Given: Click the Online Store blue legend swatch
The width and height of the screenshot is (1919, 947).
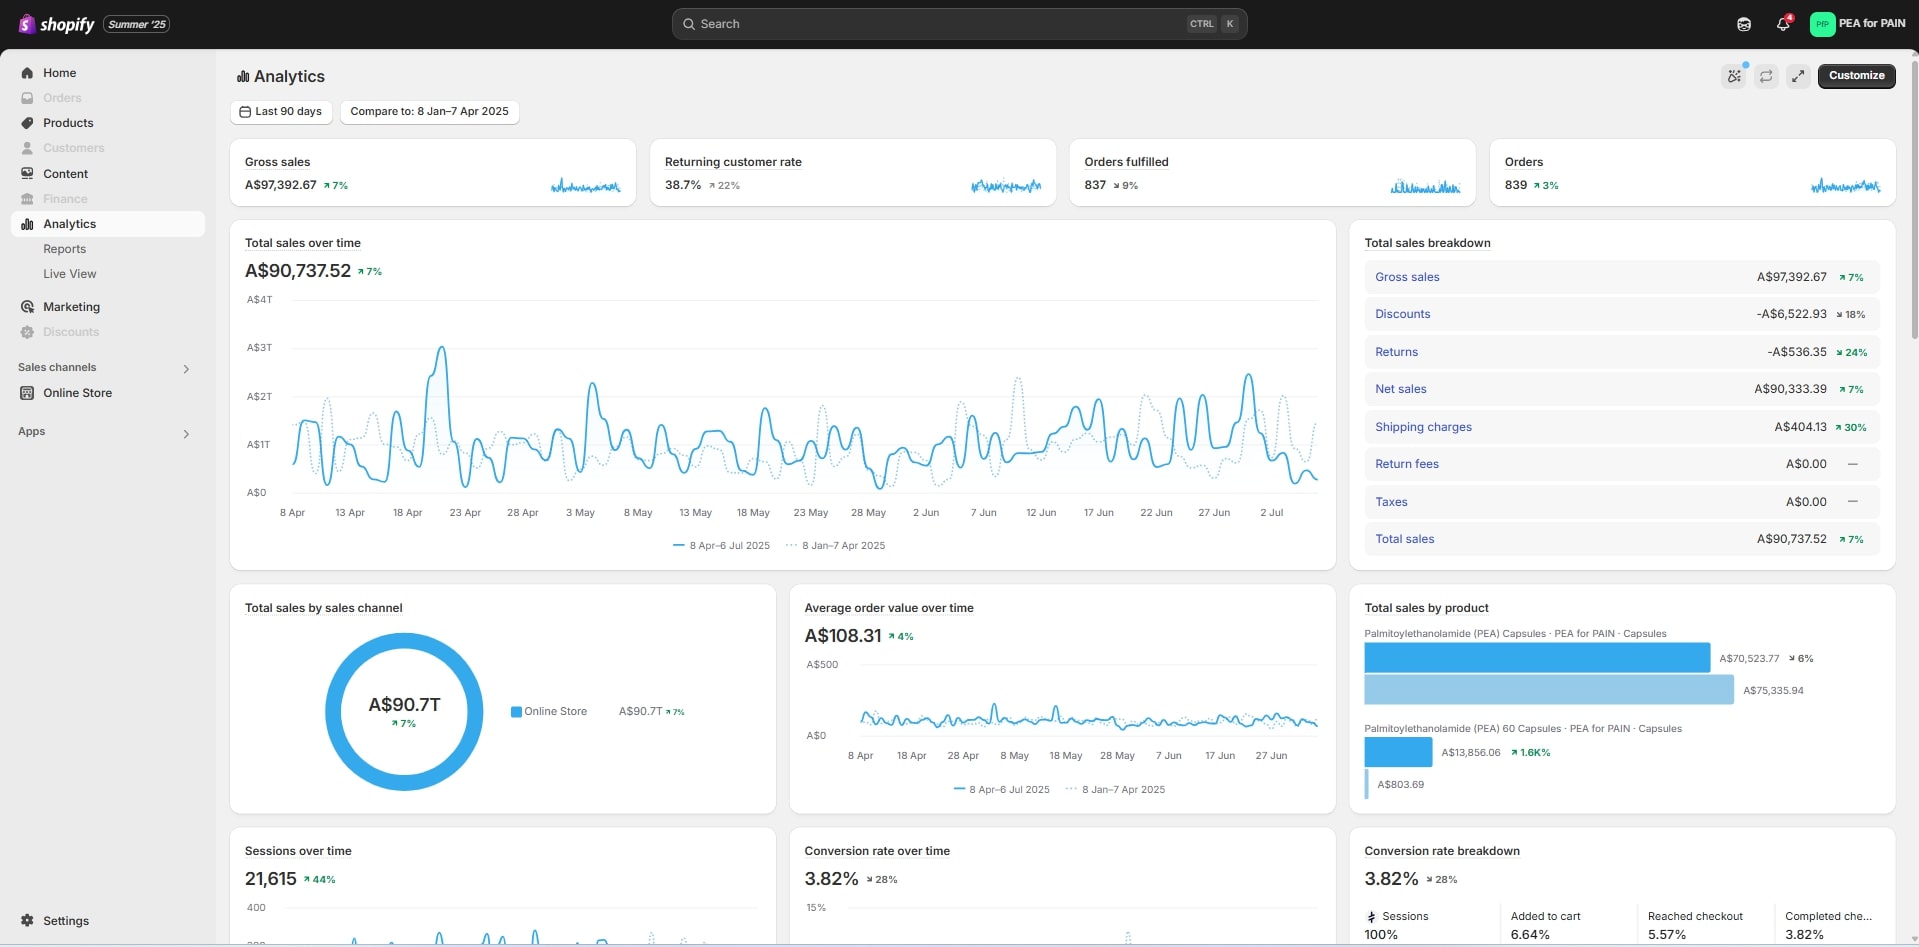Looking at the screenshot, I should 516,712.
